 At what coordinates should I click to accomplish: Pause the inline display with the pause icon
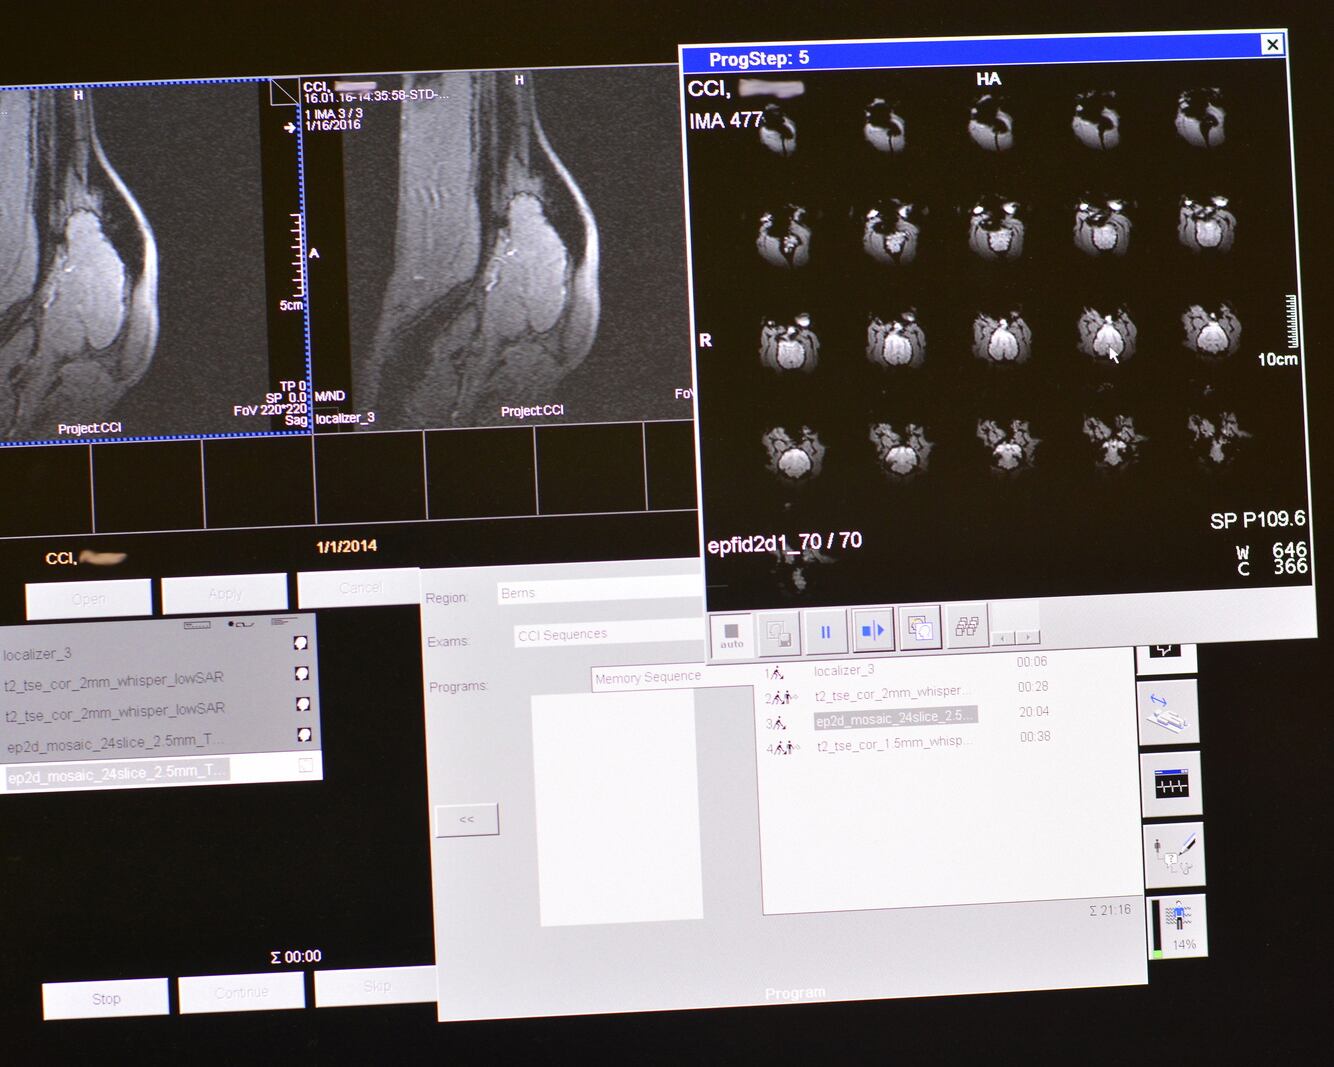[x=825, y=631]
